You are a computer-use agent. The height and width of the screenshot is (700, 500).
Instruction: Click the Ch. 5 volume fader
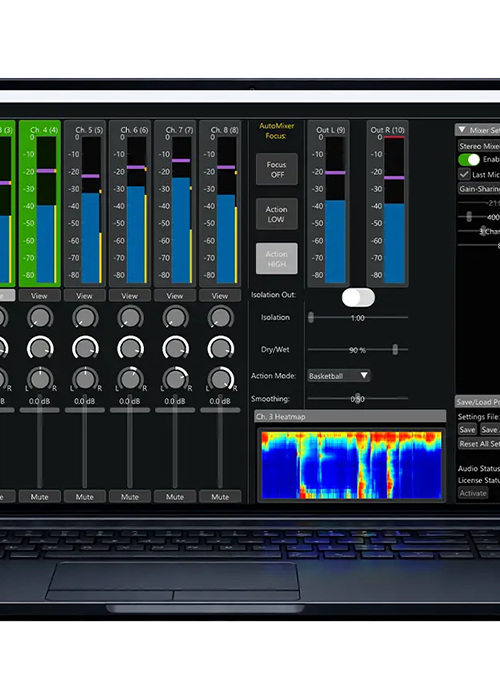point(85,442)
